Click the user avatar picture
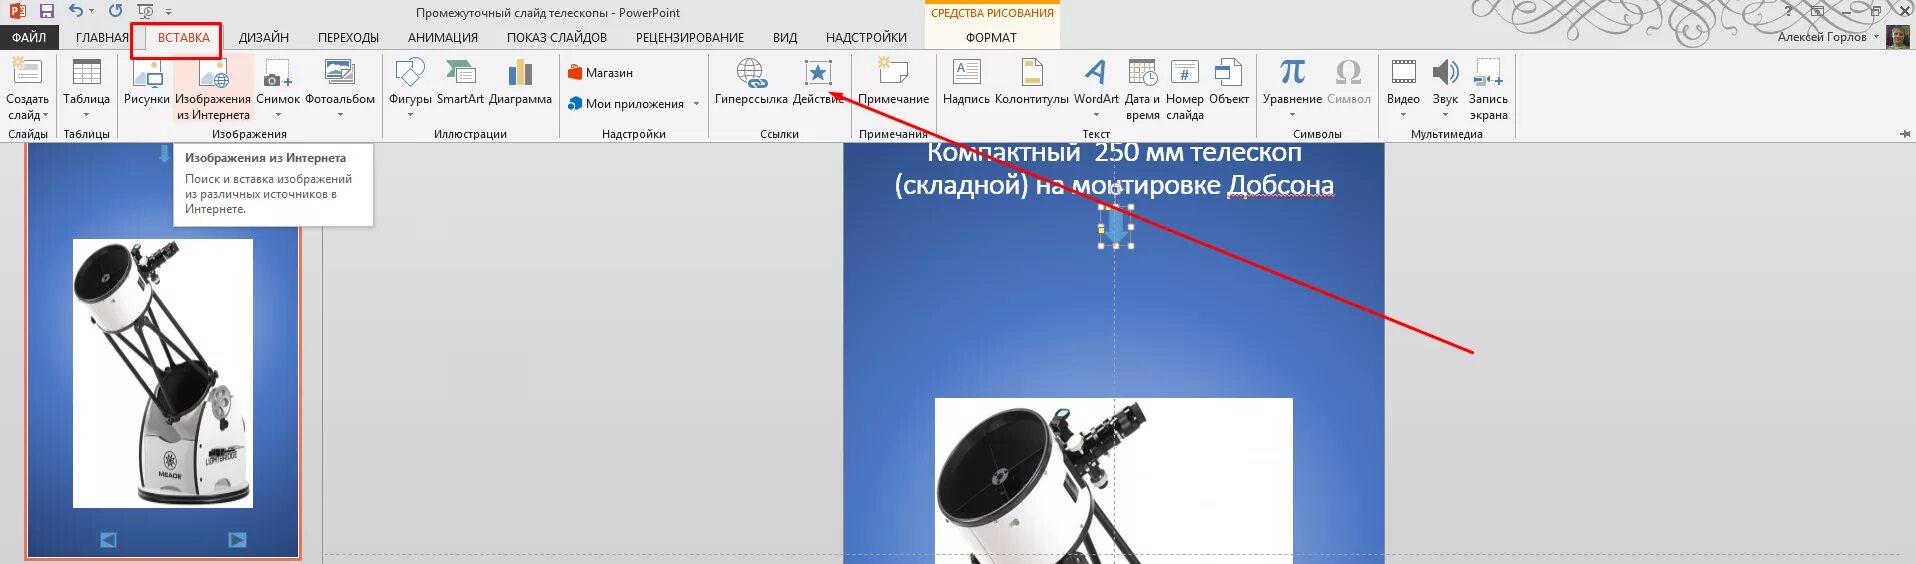This screenshot has width=1916, height=564. click(x=1897, y=37)
